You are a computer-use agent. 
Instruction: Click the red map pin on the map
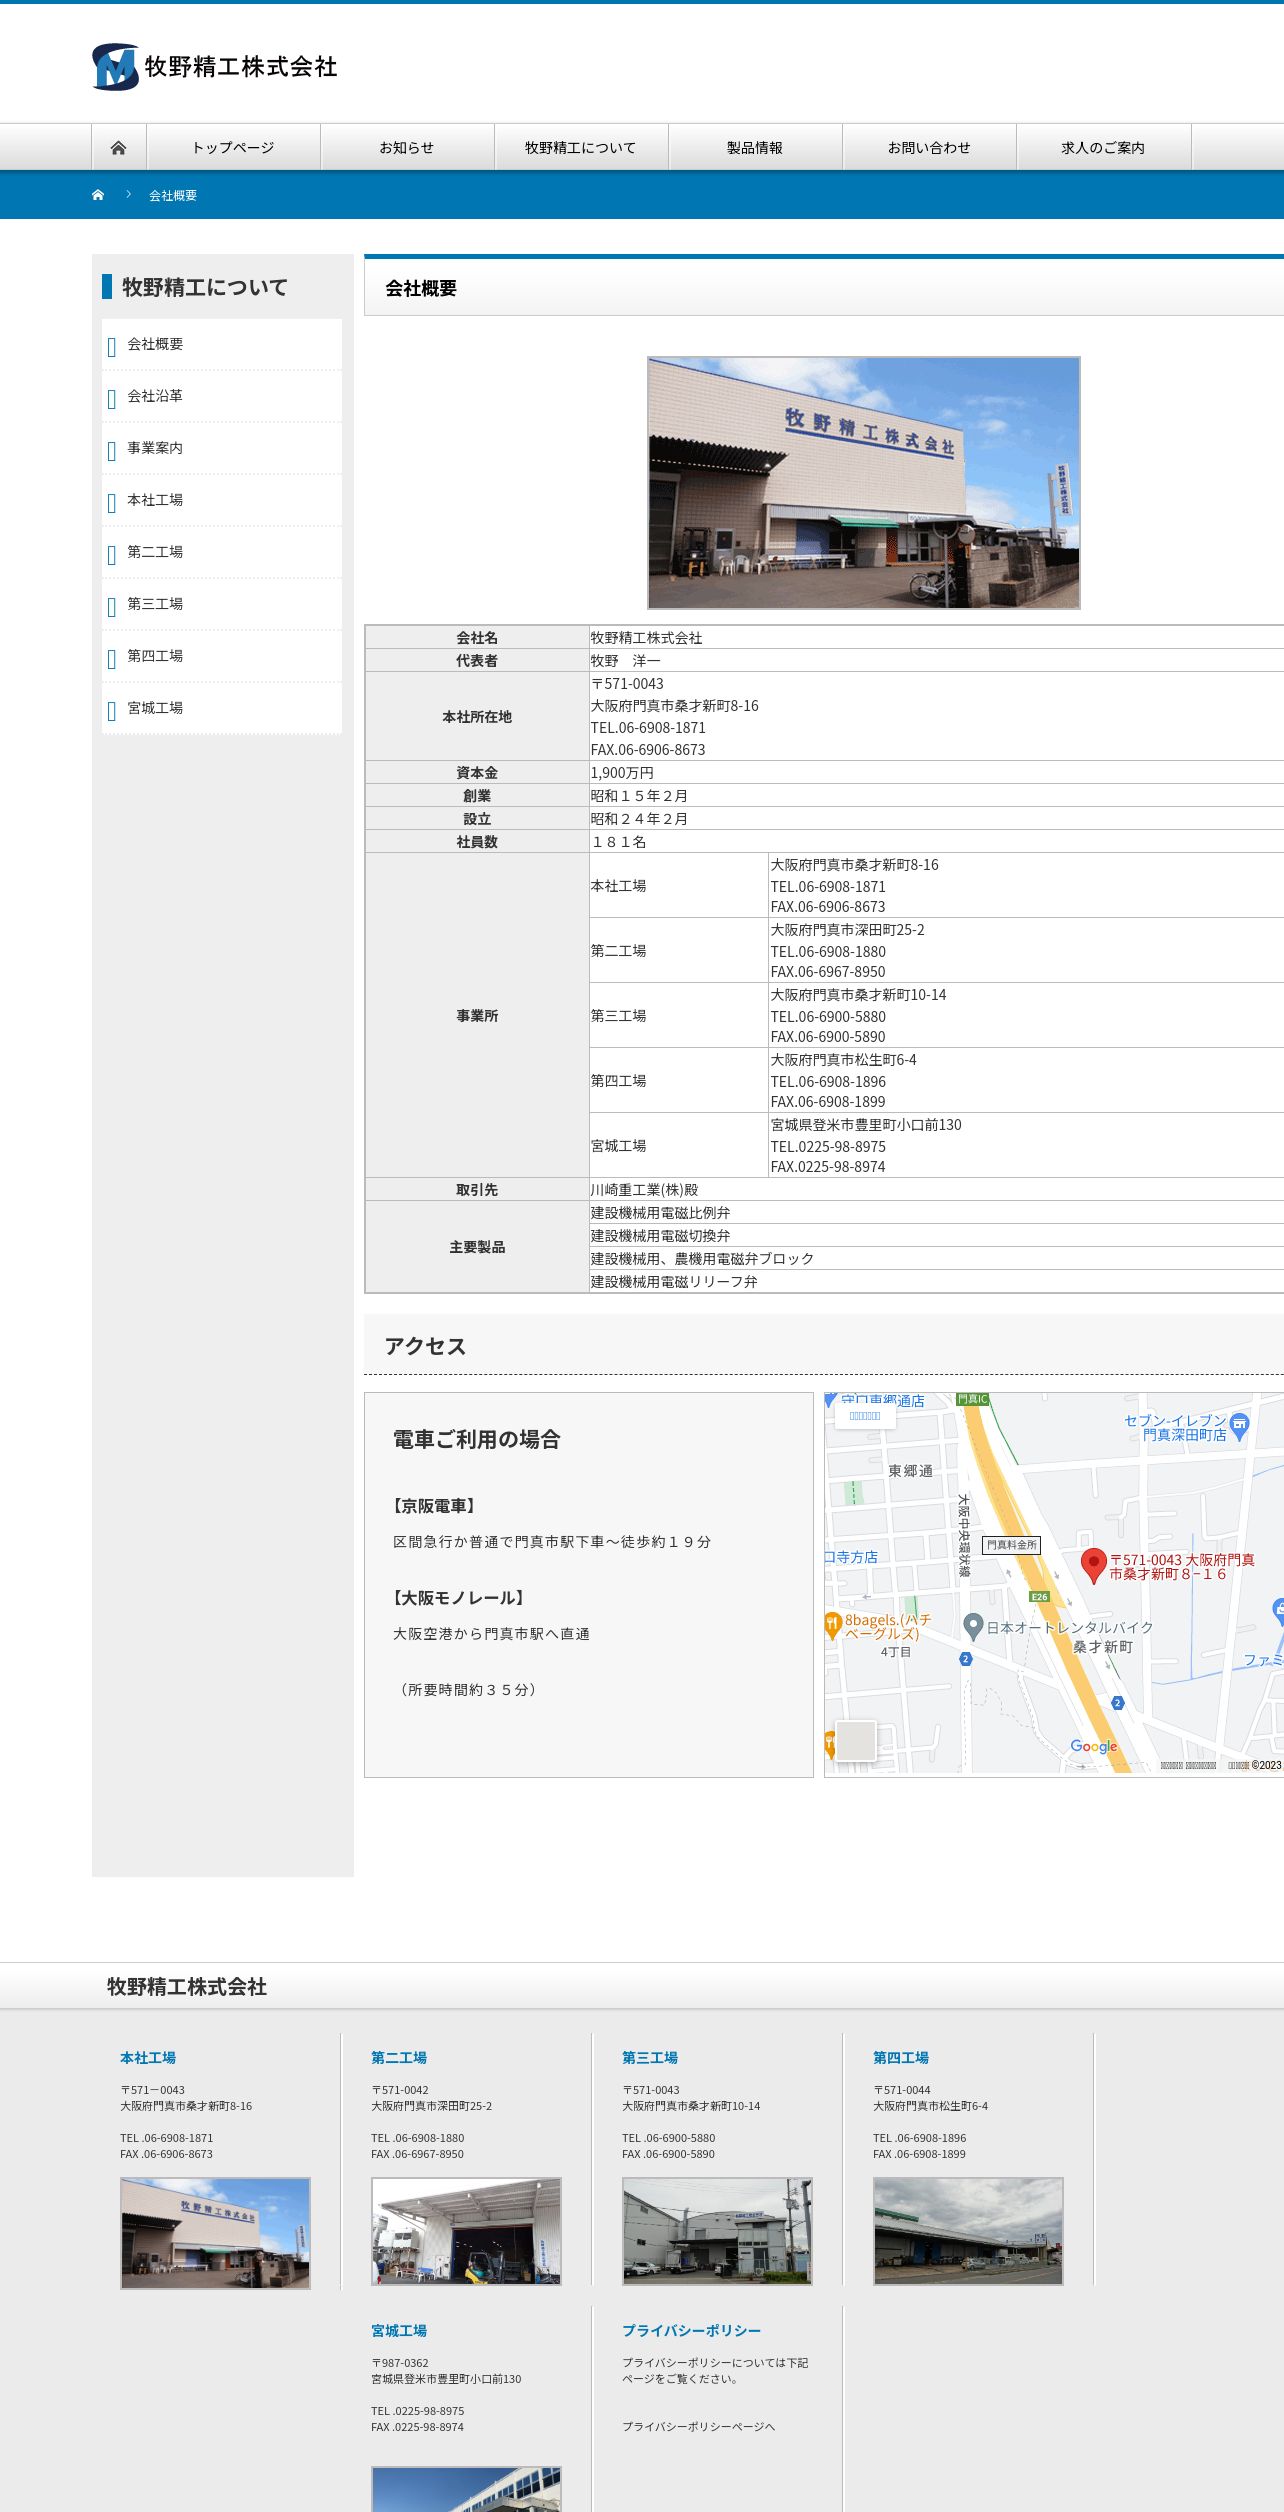point(1094,1566)
